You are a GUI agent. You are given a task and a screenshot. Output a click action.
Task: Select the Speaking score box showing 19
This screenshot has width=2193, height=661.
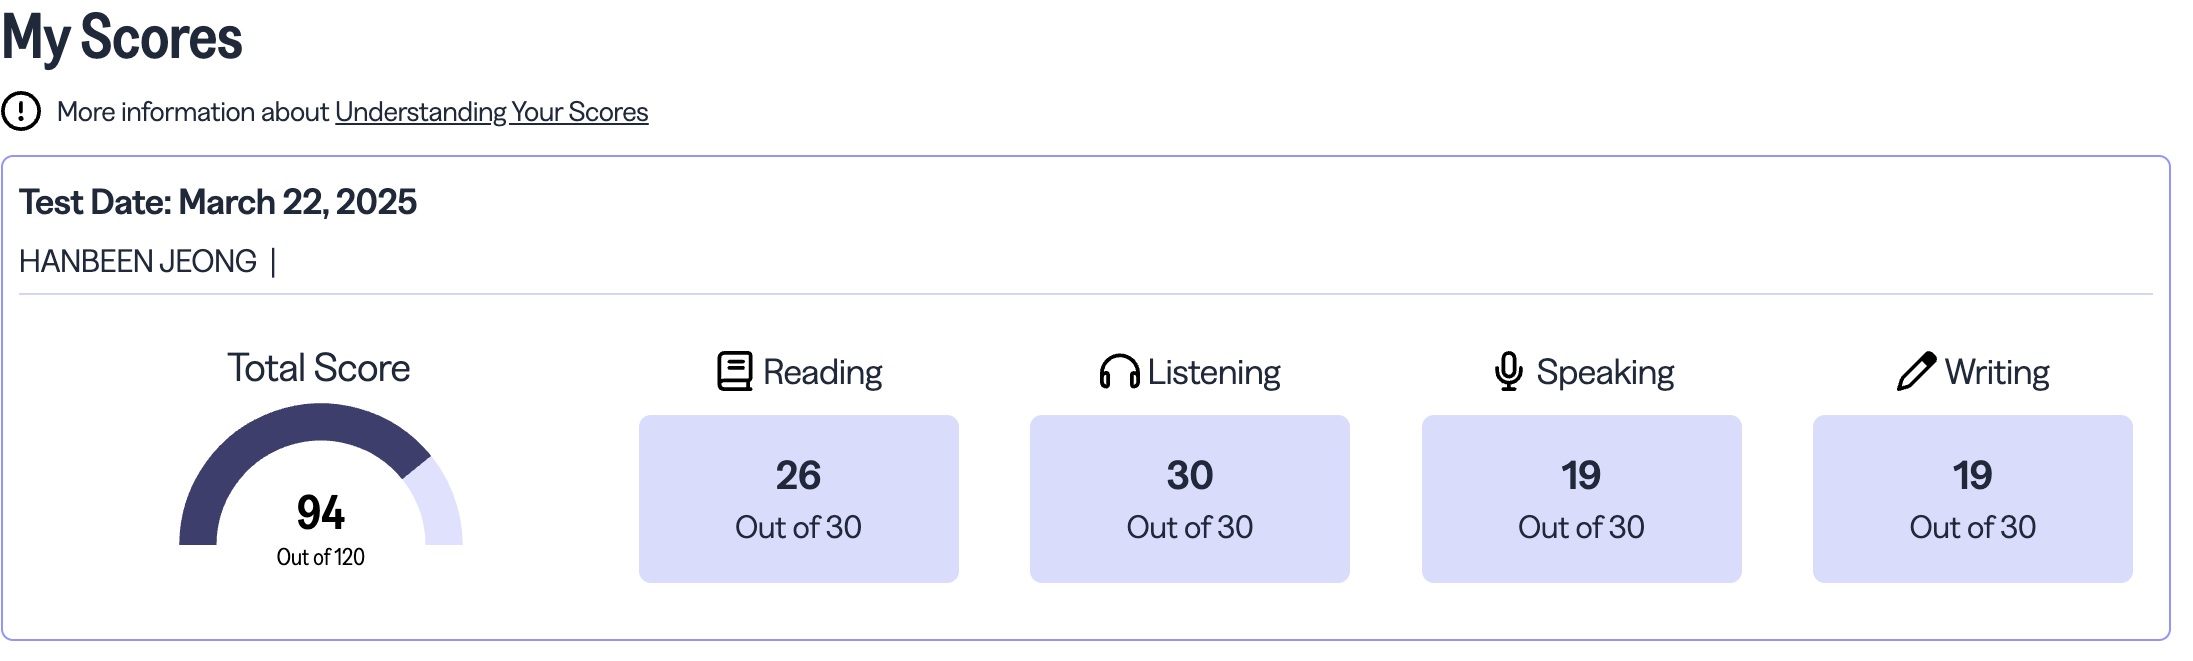point(1581,499)
